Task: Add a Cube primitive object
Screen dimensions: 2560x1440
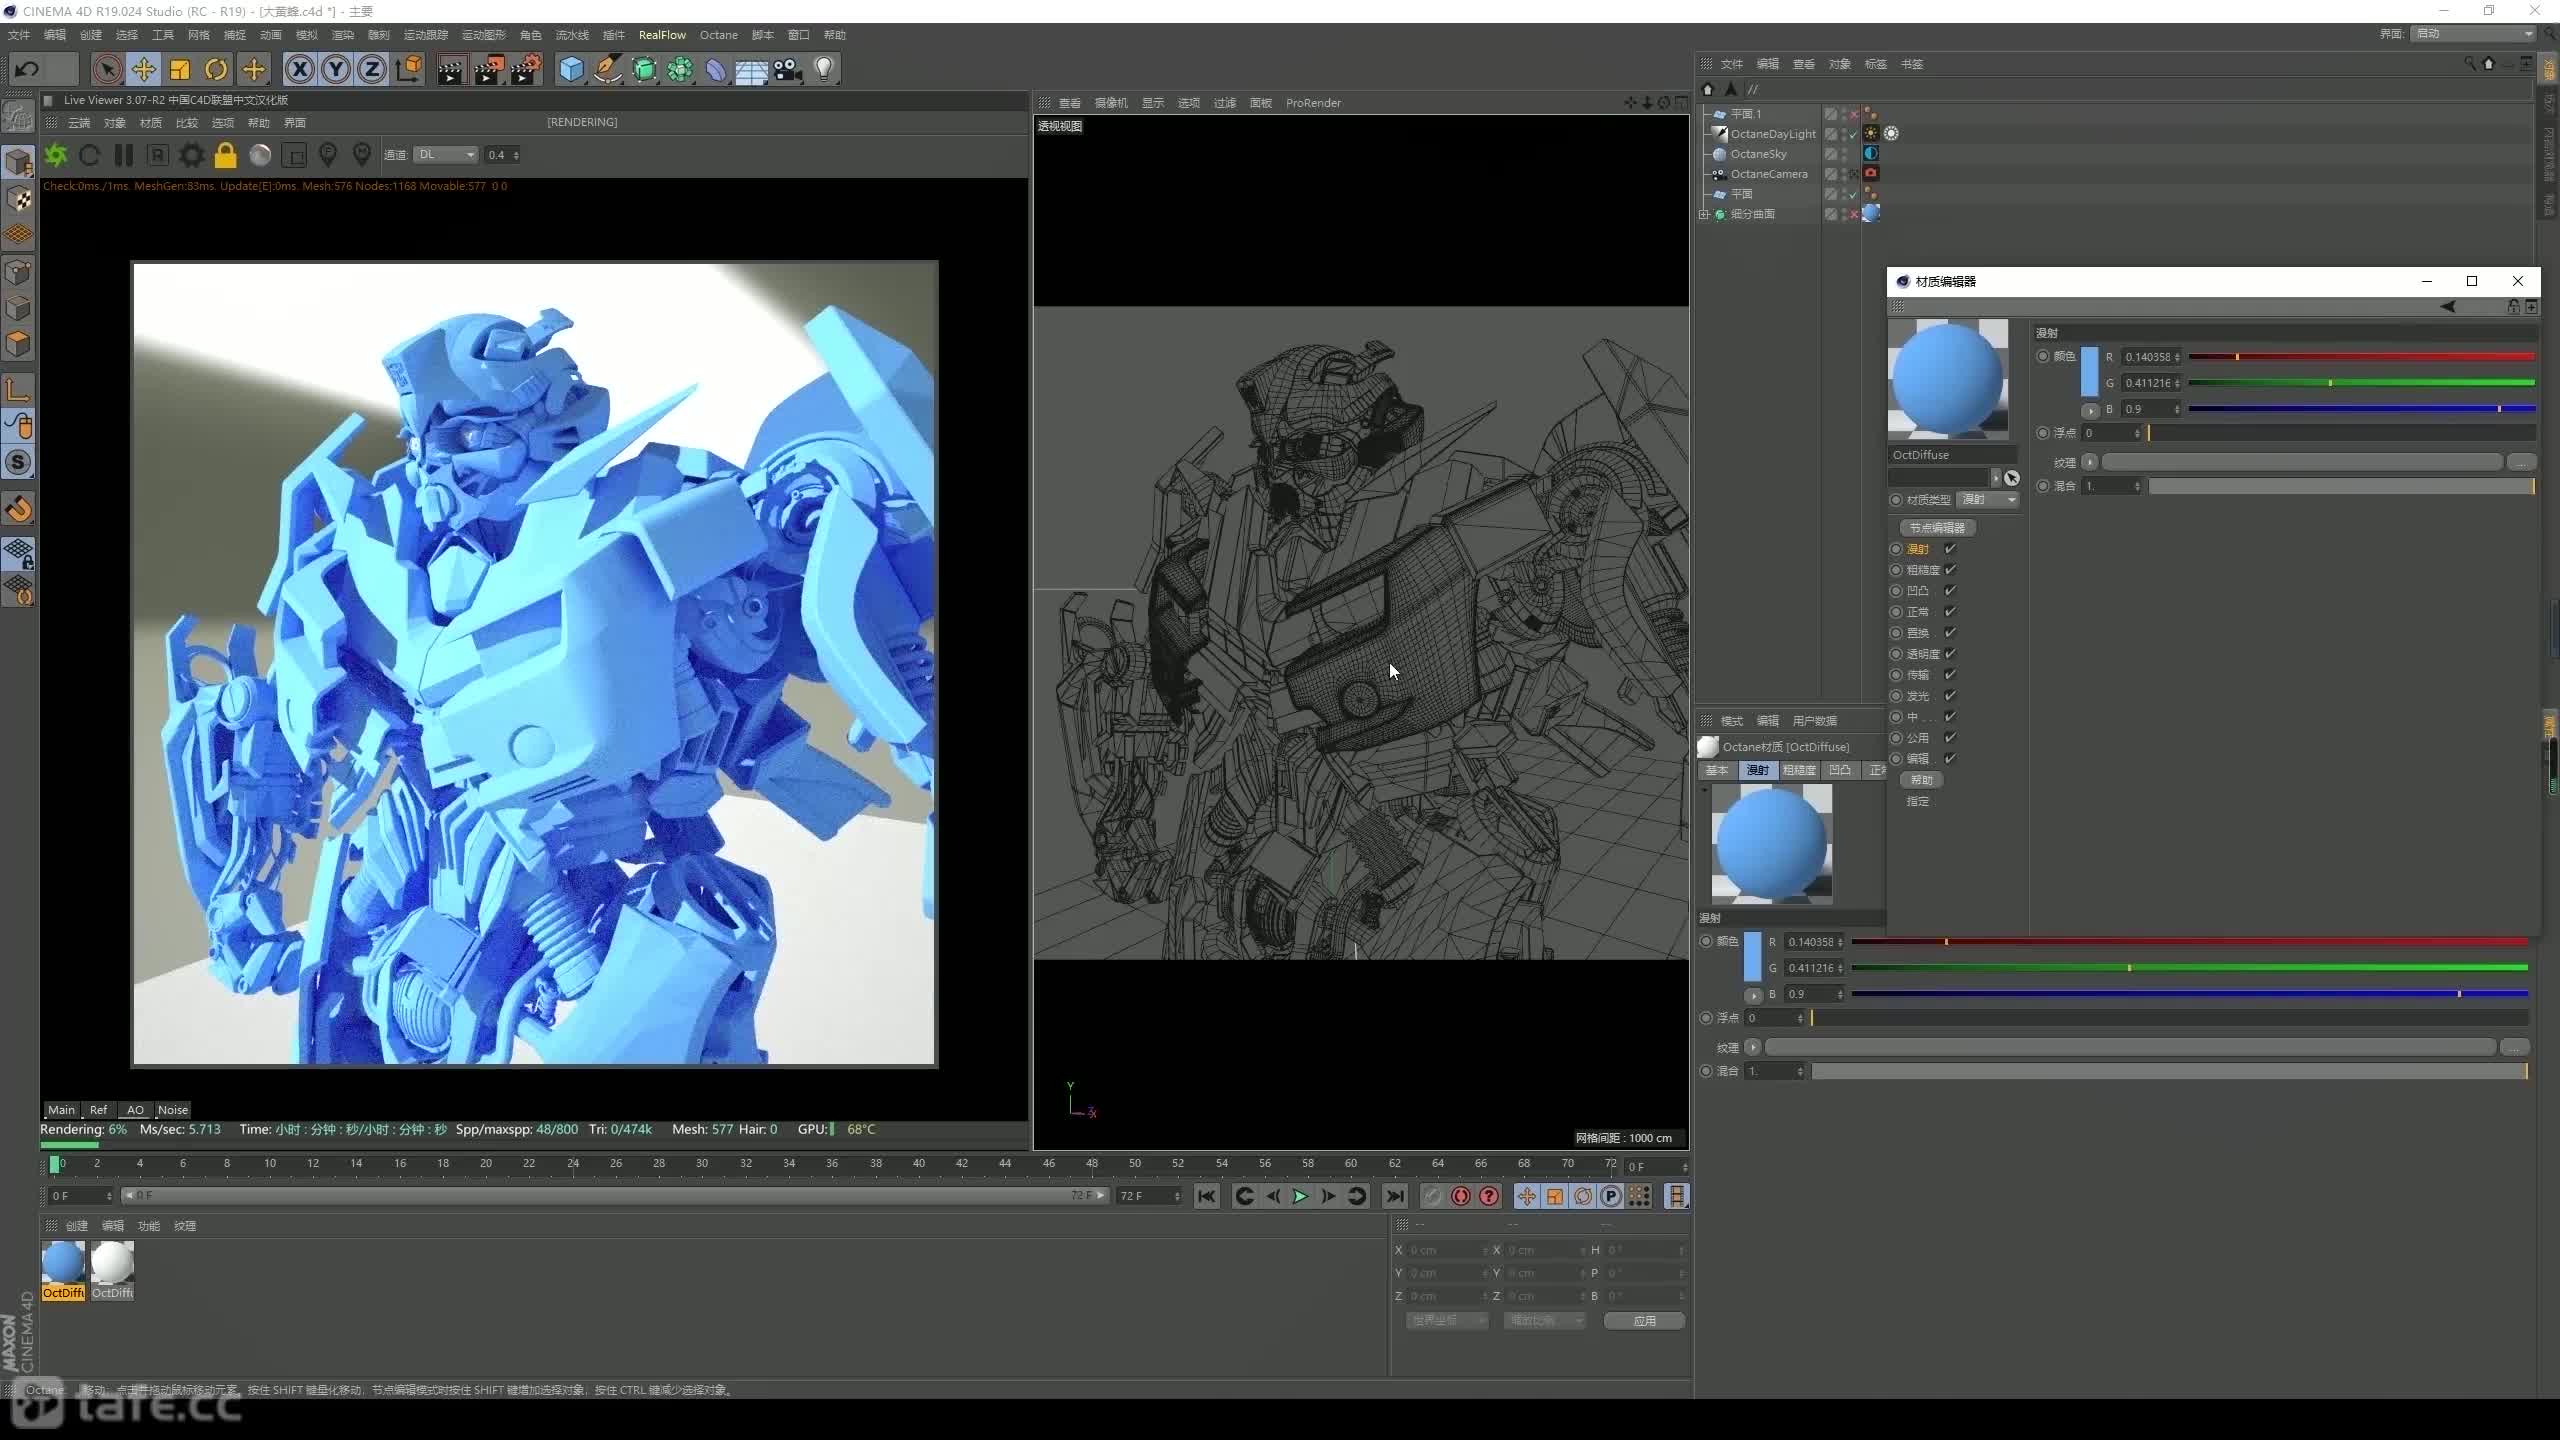Action: point(571,69)
